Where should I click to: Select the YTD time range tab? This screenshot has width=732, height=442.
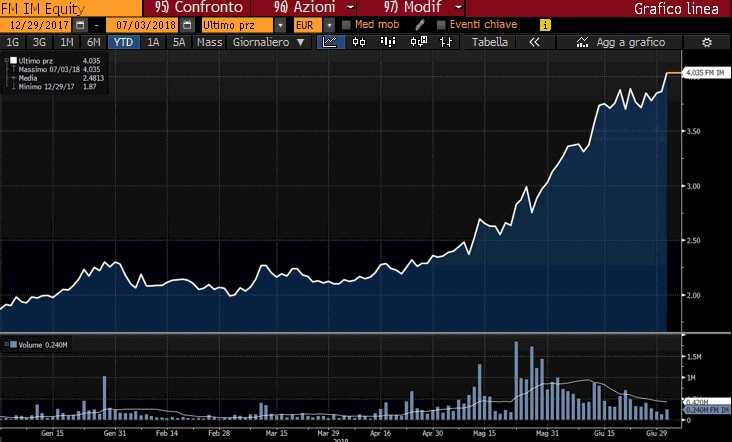[x=123, y=42]
